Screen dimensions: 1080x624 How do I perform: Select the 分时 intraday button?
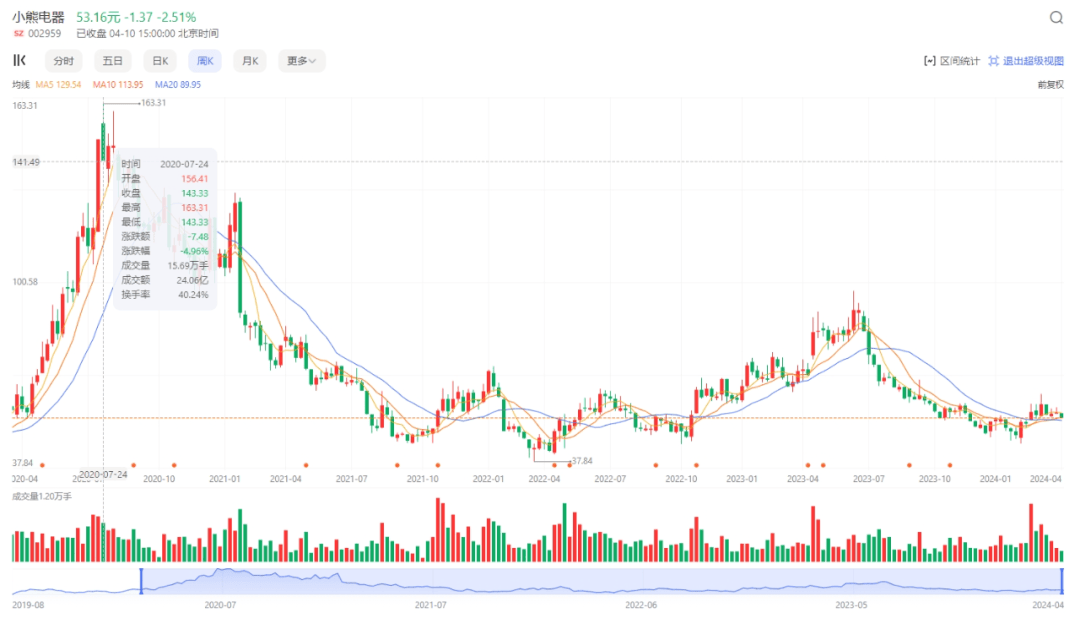(64, 61)
